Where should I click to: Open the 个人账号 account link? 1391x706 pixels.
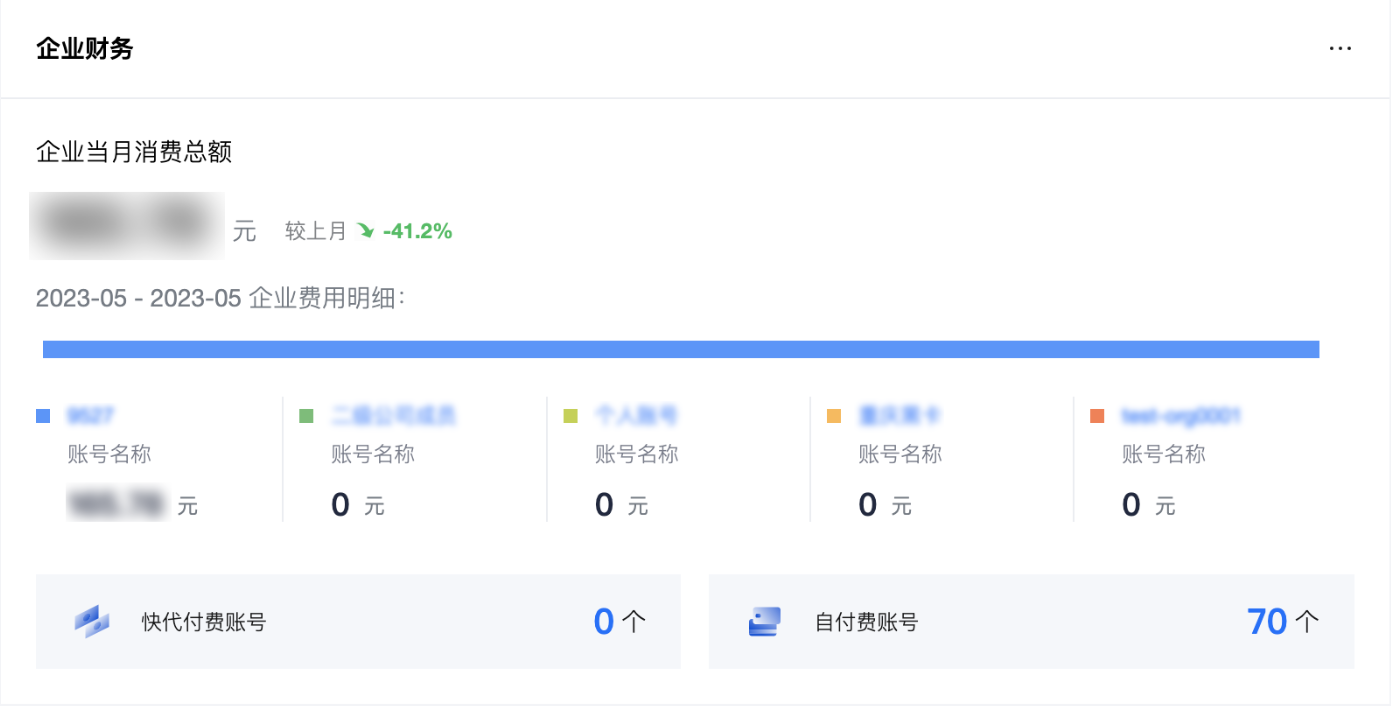point(636,416)
